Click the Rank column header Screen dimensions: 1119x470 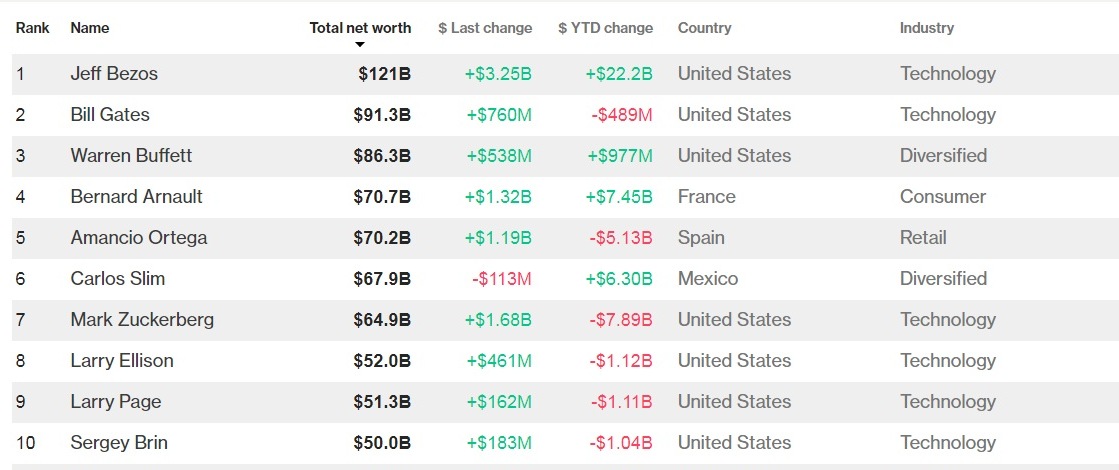tap(33, 29)
